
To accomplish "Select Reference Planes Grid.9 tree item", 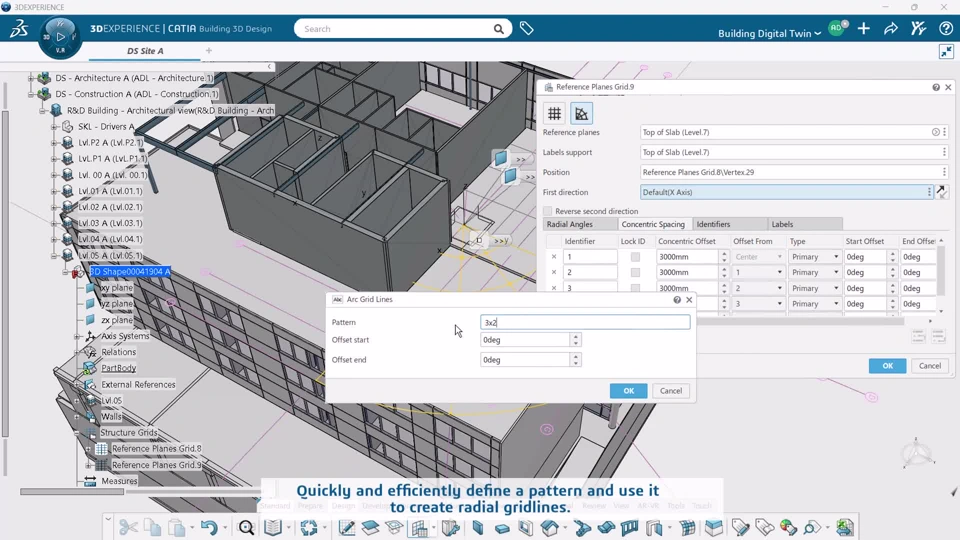I will [x=157, y=465].
